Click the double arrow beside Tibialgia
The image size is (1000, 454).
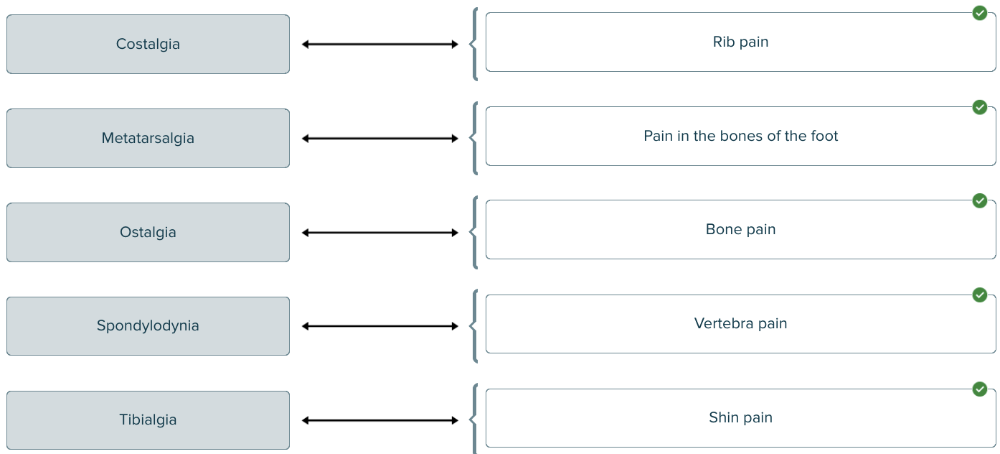[x=380, y=420]
